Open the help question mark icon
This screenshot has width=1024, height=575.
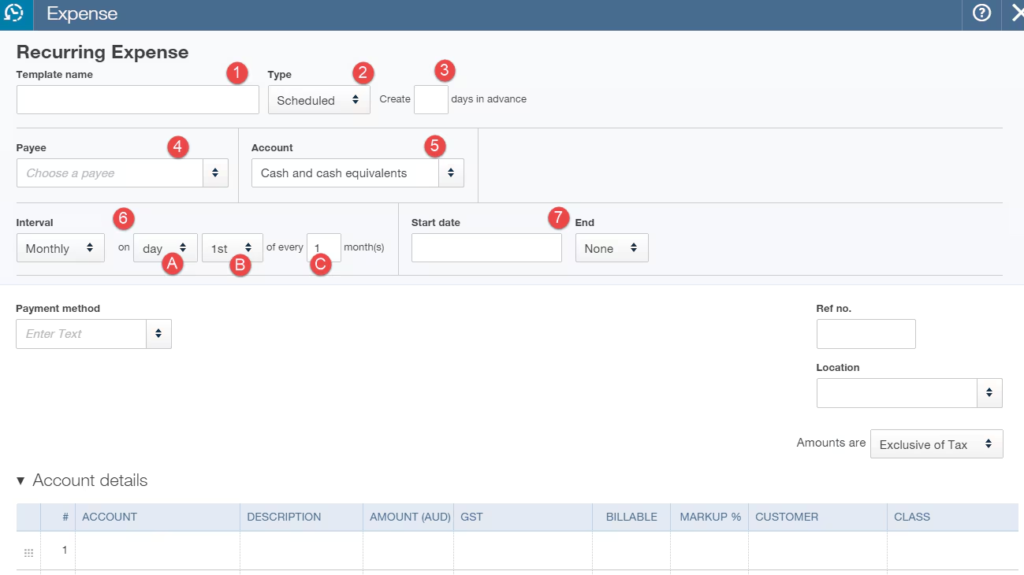(x=981, y=12)
